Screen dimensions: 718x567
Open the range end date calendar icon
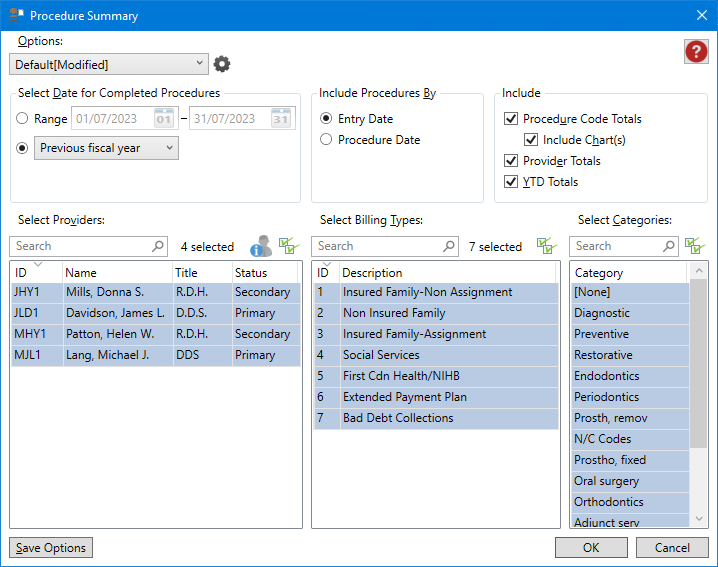pos(281,119)
